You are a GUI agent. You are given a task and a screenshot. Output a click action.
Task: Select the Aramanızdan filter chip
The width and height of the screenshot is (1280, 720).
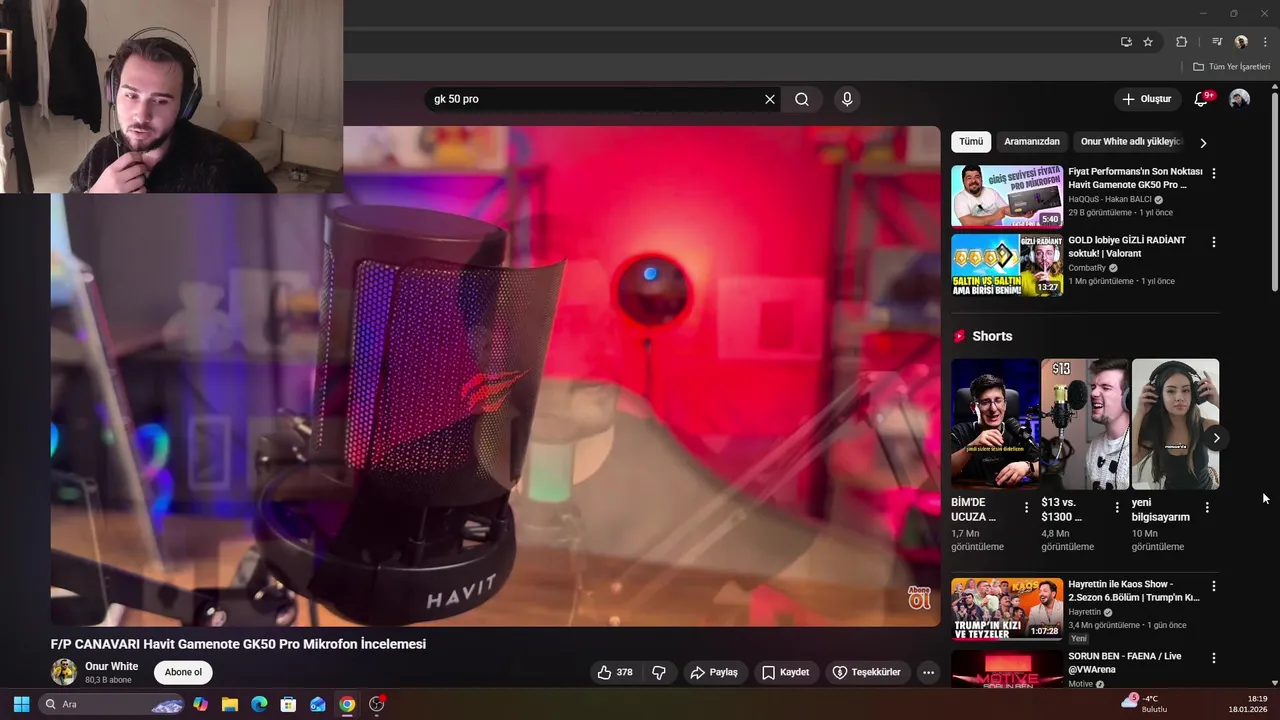tap(1032, 142)
